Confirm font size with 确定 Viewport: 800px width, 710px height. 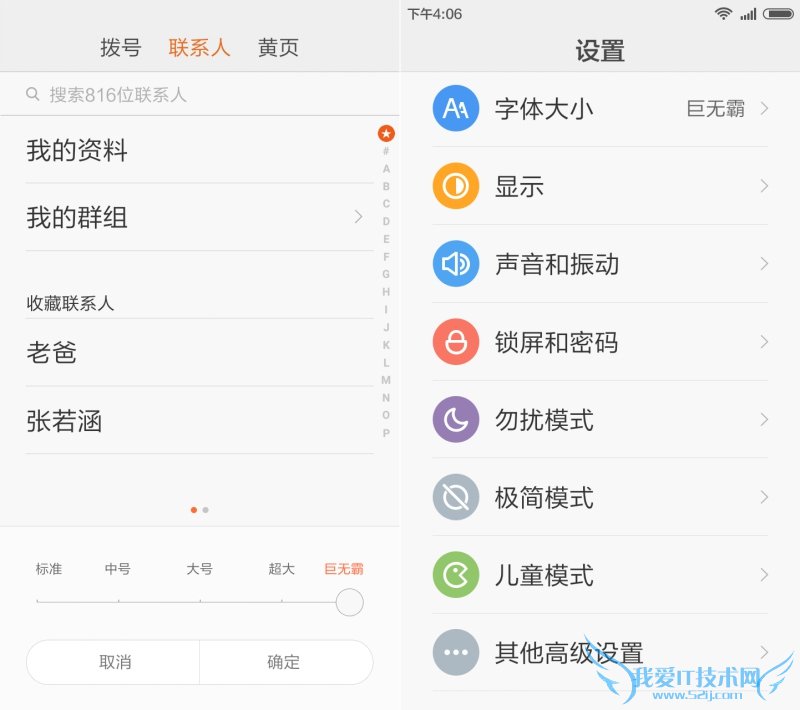[x=283, y=661]
